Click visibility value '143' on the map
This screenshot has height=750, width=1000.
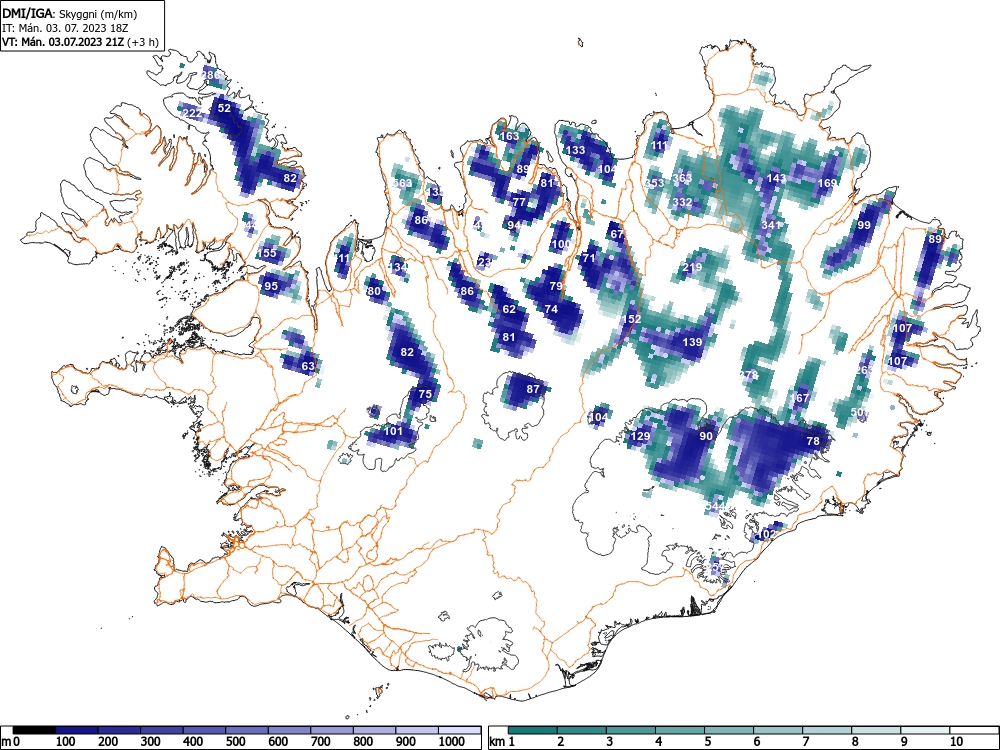tap(777, 178)
